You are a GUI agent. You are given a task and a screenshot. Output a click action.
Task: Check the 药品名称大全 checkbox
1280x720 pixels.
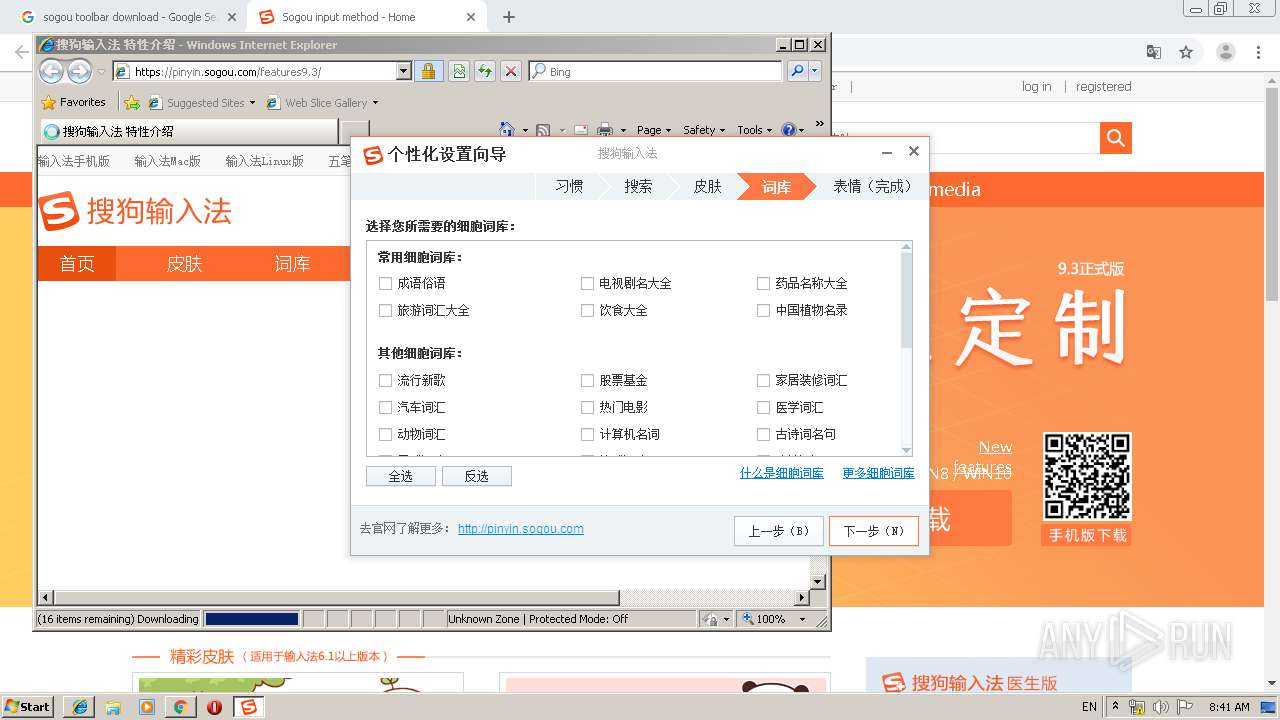(x=764, y=284)
